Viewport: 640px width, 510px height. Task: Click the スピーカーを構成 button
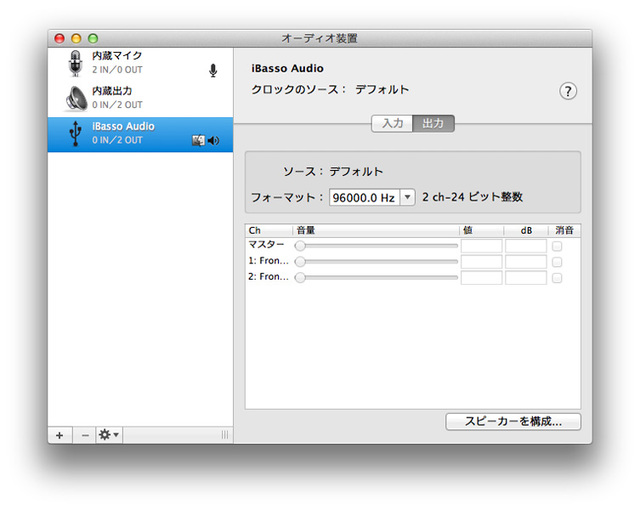point(513,422)
